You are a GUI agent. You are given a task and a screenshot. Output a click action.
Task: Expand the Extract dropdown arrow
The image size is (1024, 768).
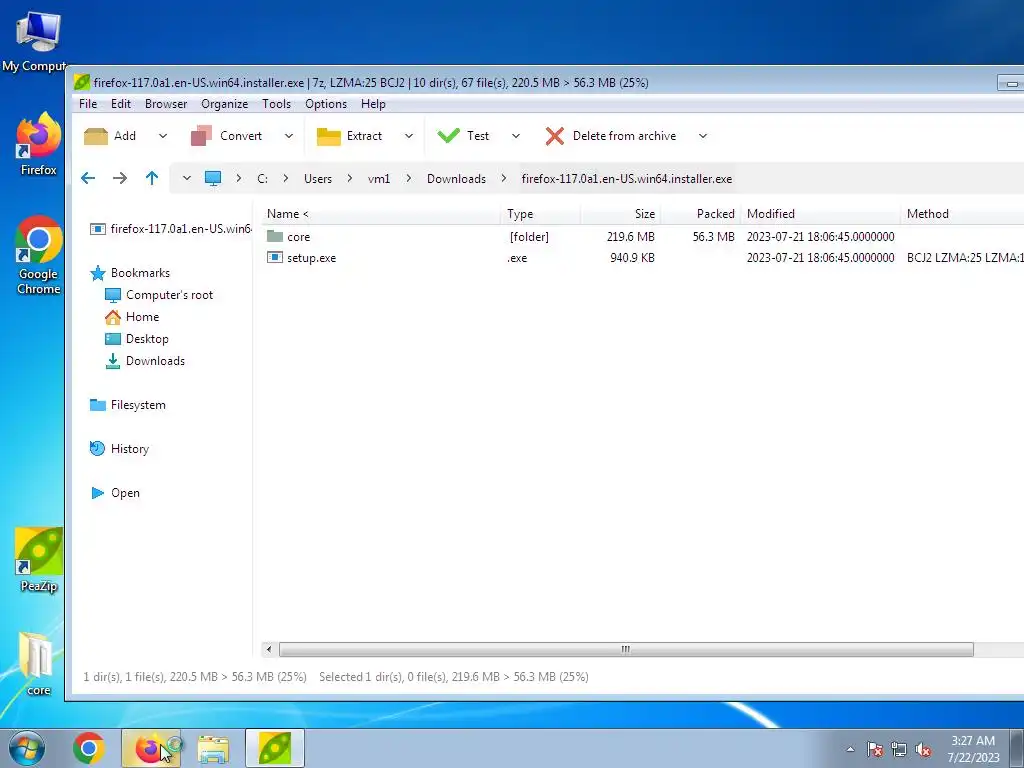pos(409,136)
